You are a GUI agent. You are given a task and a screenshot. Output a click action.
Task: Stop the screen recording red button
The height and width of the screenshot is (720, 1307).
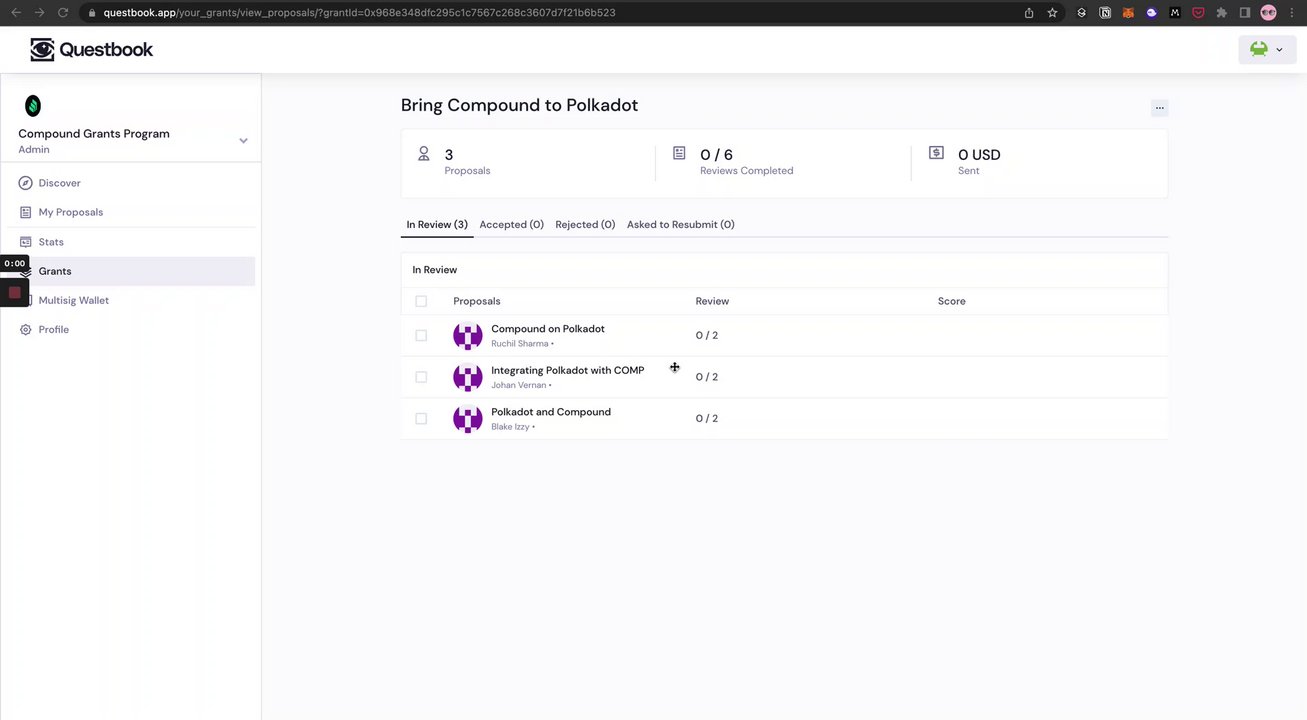tap(14, 293)
